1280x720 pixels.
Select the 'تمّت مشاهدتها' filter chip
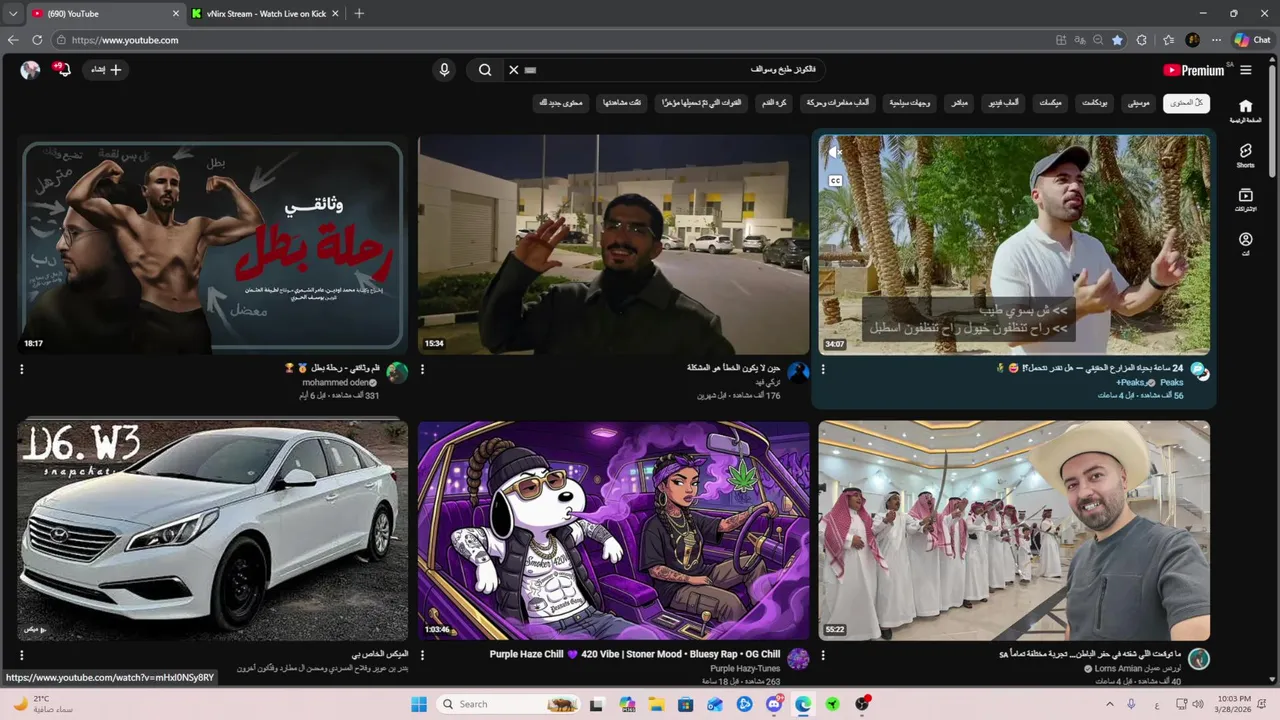pyautogui.click(x=622, y=103)
